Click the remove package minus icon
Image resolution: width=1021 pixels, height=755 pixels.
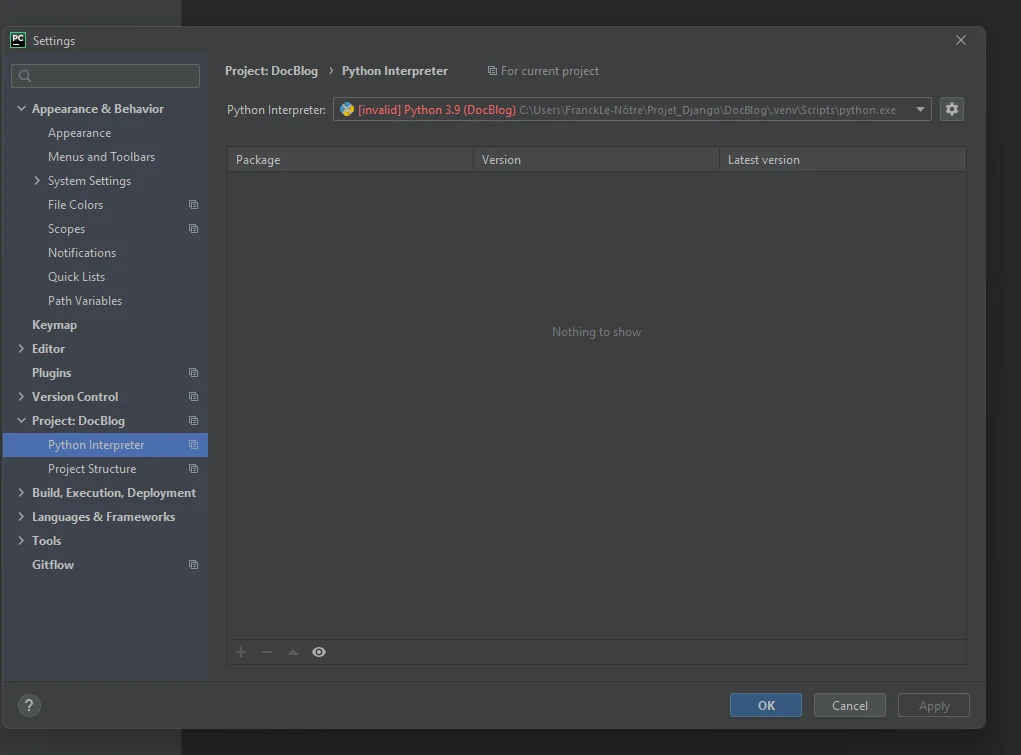point(267,652)
